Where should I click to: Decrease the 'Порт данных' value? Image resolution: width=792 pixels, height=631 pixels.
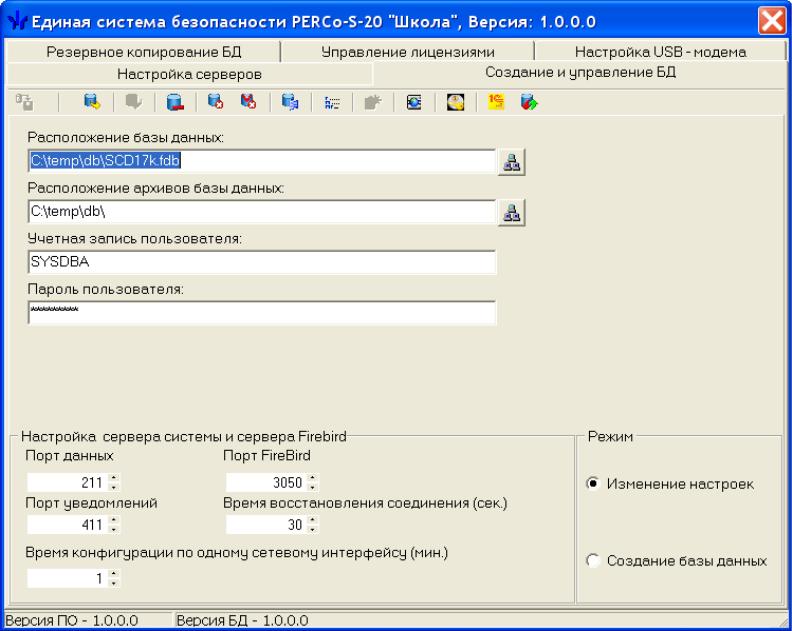click(x=114, y=487)
